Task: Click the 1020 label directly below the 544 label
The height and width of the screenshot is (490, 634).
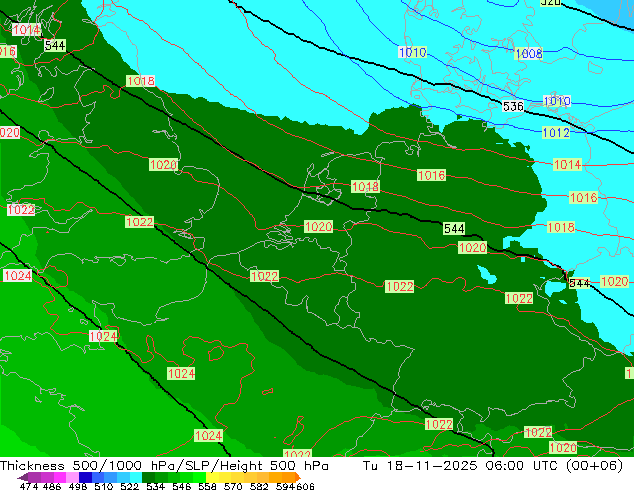Action: pos(472,247)
